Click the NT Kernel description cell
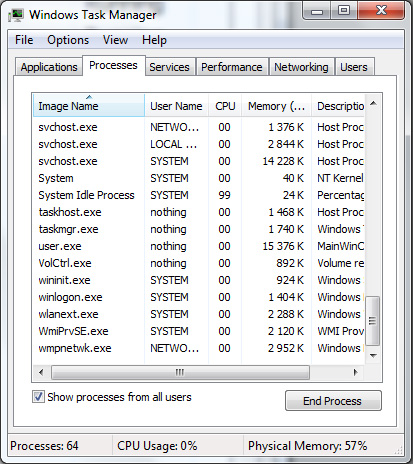 pyautogui.click(x=340, y=178)
